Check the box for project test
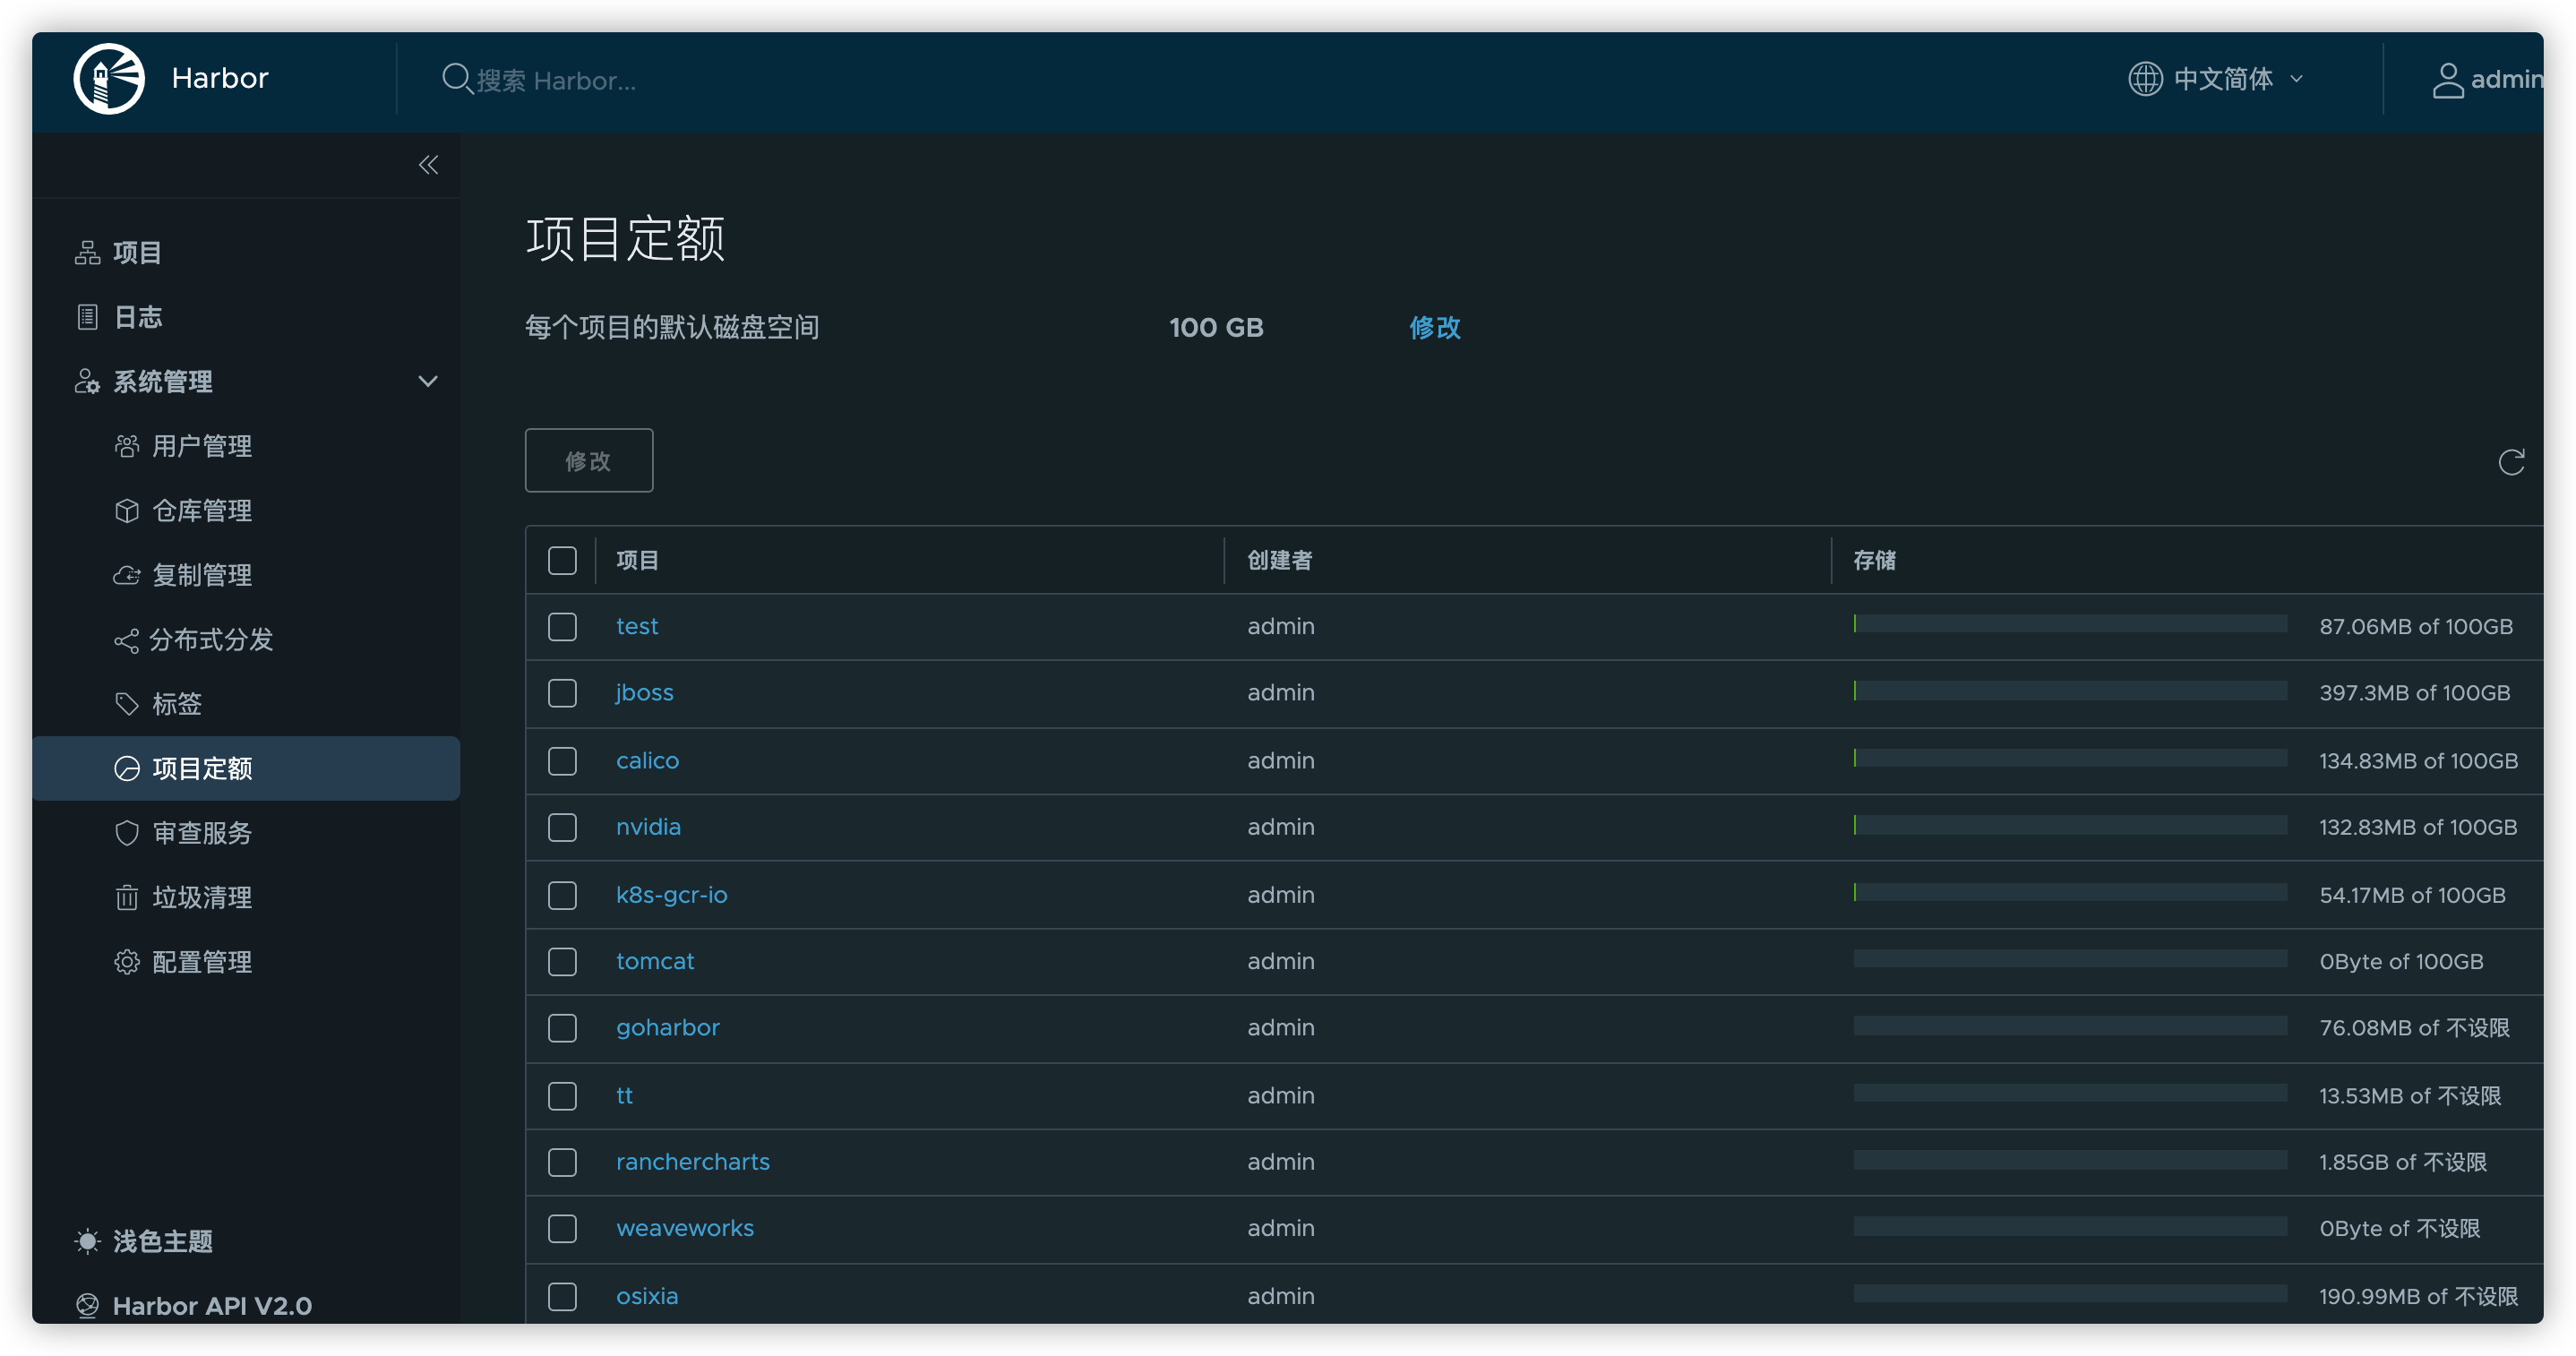Viewport: 2576px width, 1356px height. tap(562, 626)
